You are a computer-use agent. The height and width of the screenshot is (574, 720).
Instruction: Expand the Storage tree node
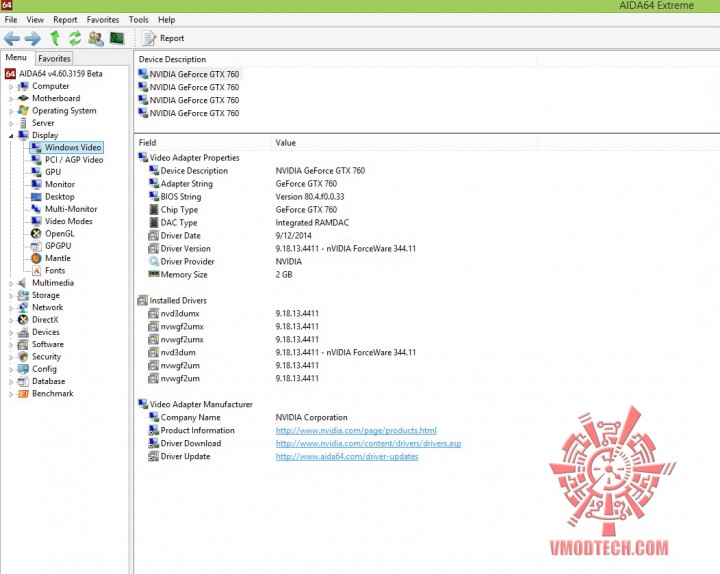[11, 296]
